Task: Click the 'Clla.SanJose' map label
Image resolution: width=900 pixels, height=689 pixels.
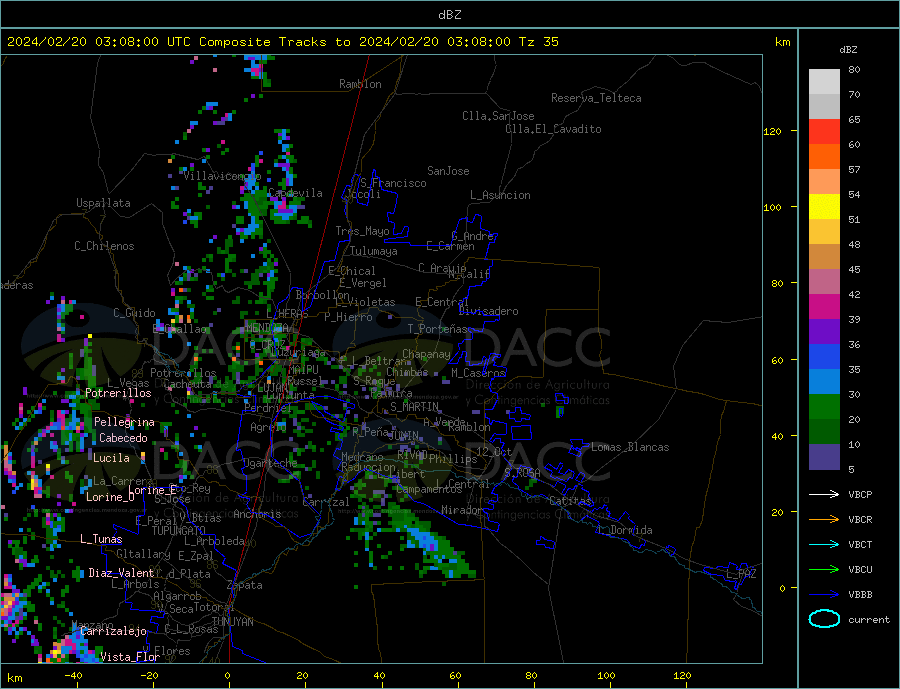Action: 498,116
